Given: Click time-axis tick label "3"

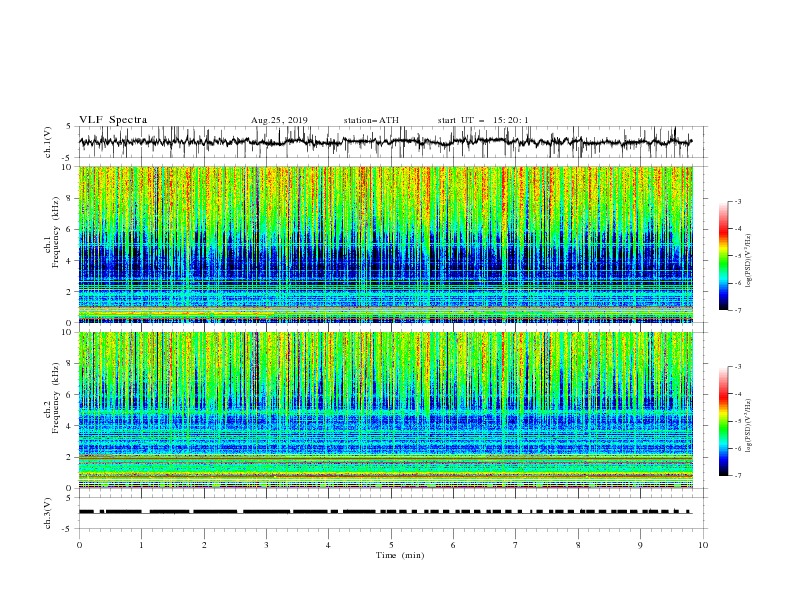Looking at the screenshot, I should [x=266, y=545].
